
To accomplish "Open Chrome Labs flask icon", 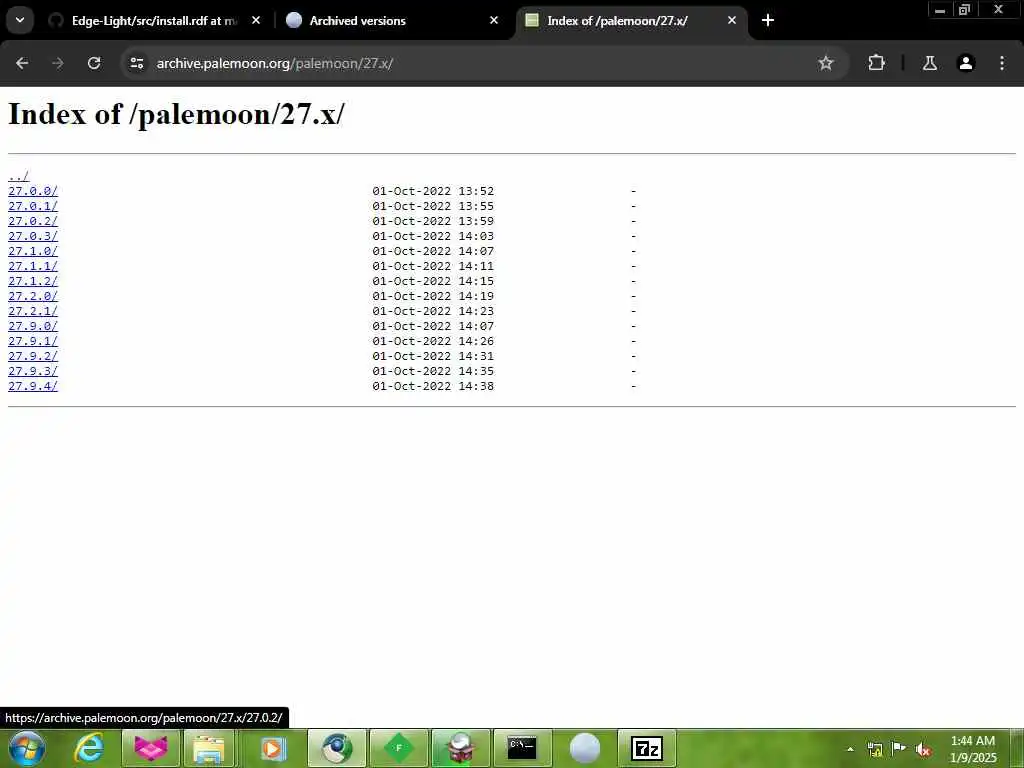I will (x=930, y=63).
